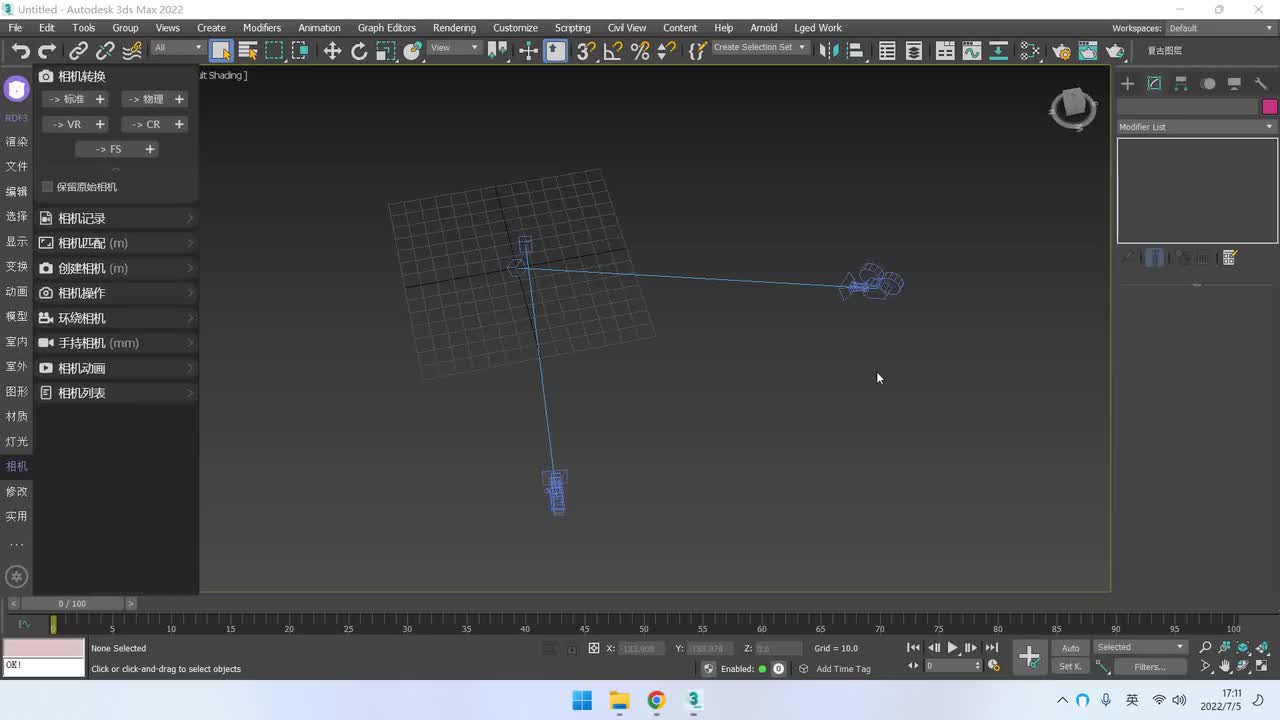This screenshot has width=1280, height=720.
Task: Toggle the angle snap icon
Action: click(x=613, y=51)
